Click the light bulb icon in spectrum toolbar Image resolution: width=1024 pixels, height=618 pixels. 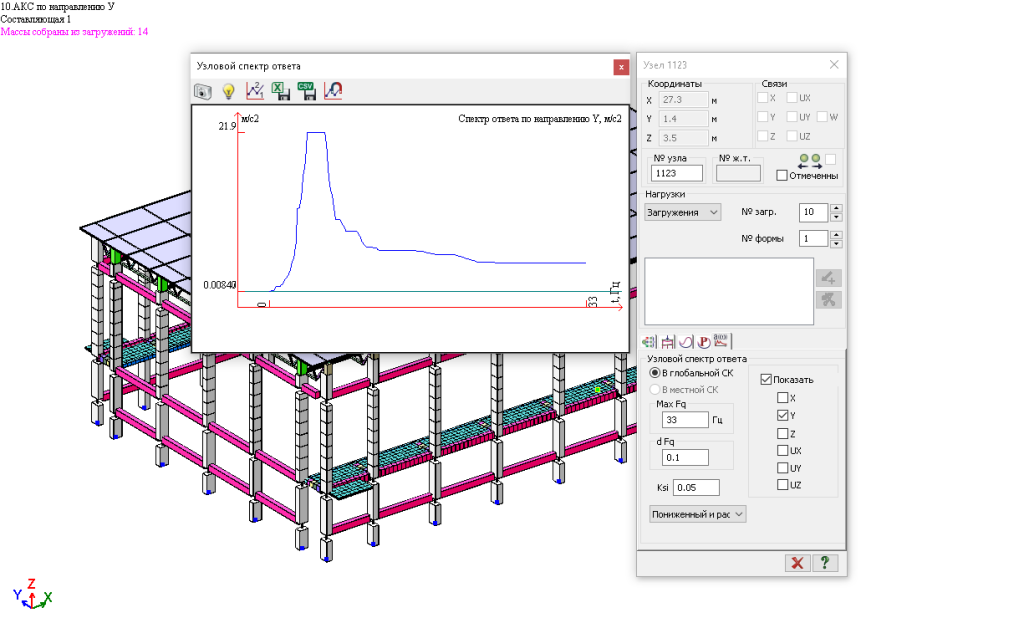point(228,91)
